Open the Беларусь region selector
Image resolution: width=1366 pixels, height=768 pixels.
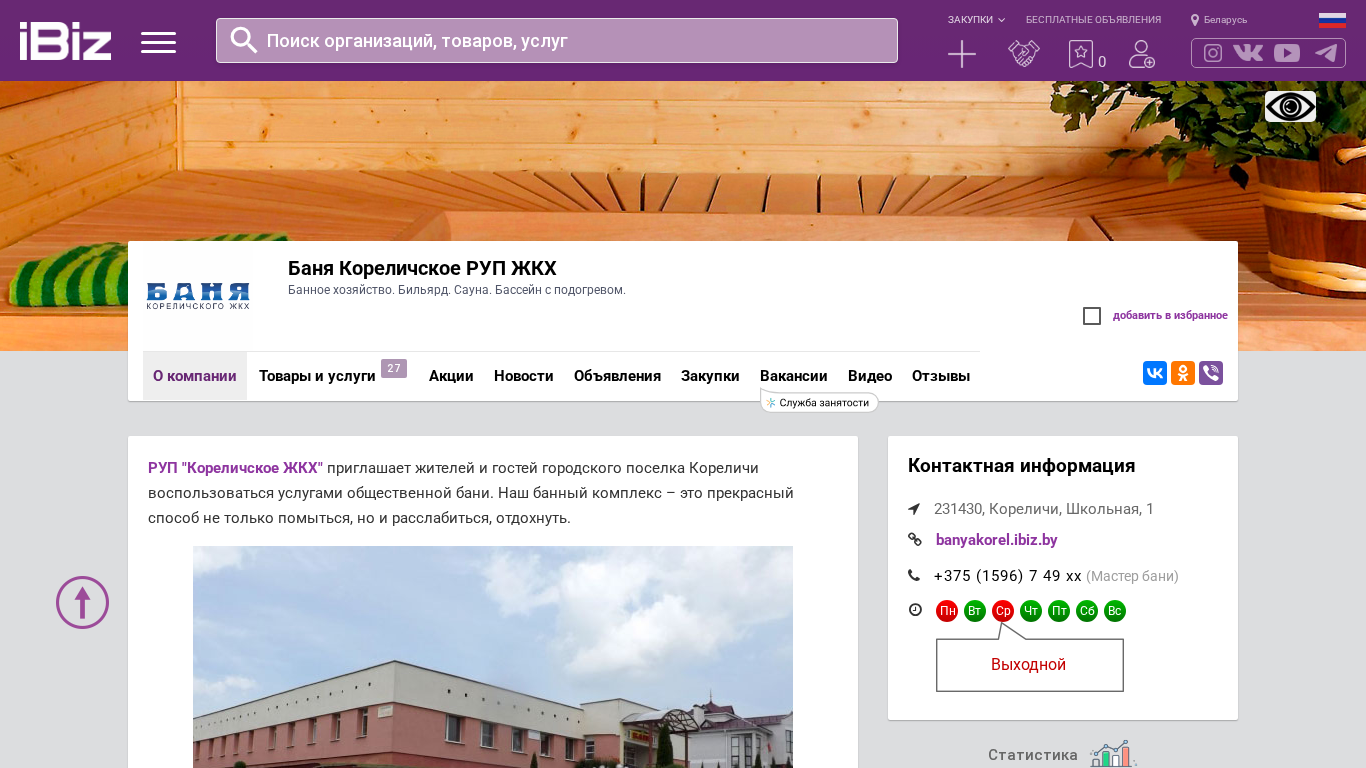click(x=1225, y=20)
